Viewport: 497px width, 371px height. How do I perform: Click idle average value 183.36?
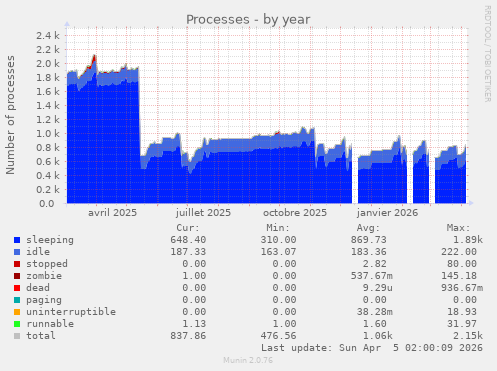pos(368,252)
